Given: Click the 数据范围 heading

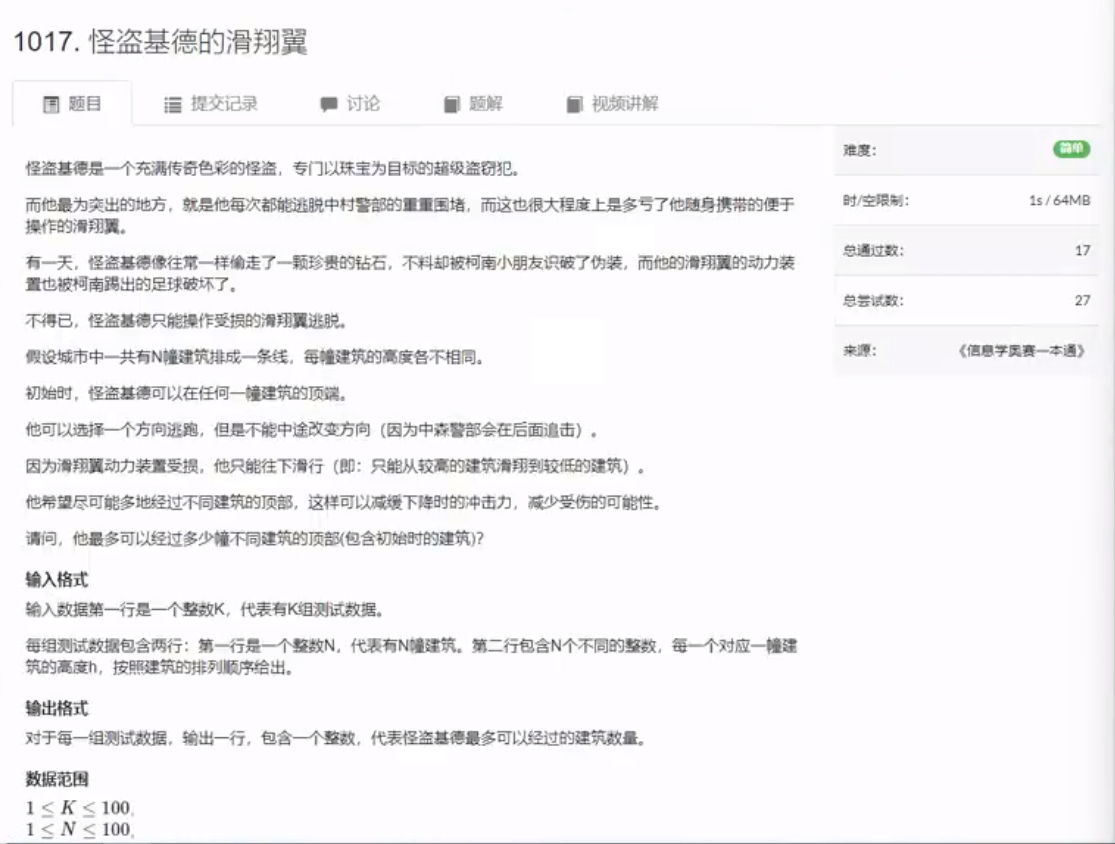Looking at the screenshot, I should tap(57, 779).
